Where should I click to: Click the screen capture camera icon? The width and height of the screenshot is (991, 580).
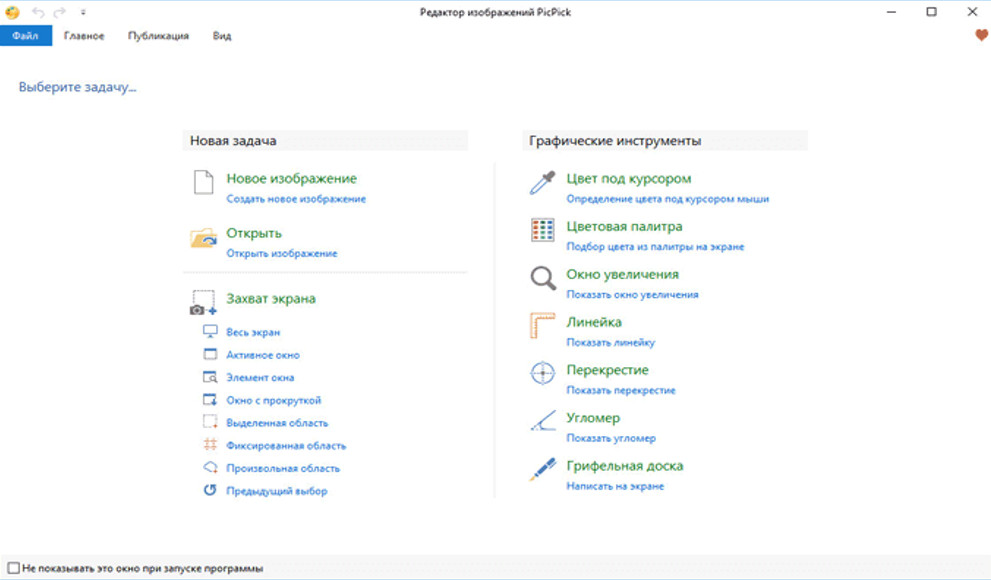pos(204,303)
